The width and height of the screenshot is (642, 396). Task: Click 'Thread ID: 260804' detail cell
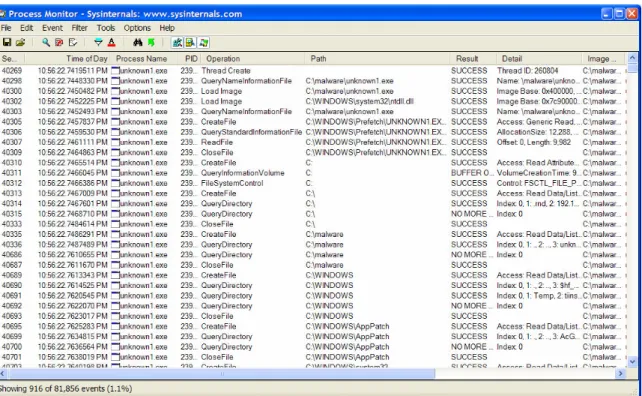coord(527,70)
